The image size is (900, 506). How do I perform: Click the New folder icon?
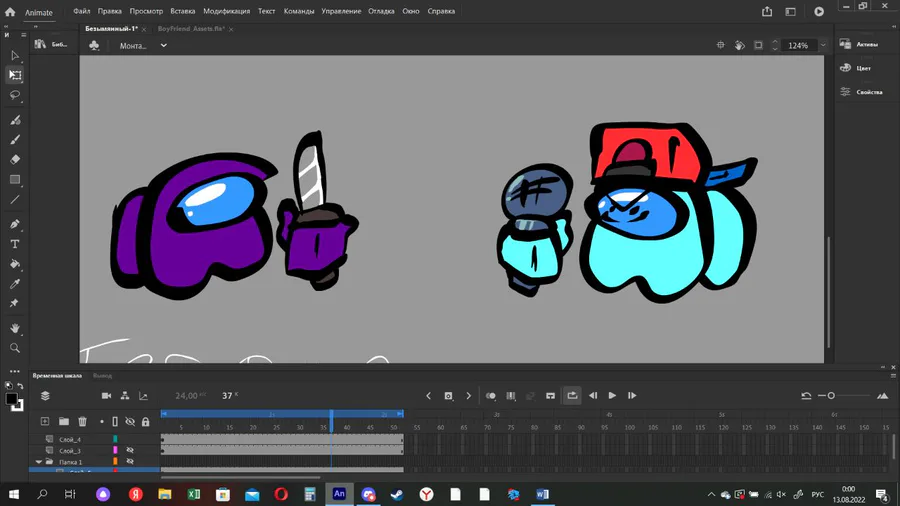(x=64, y=421)
